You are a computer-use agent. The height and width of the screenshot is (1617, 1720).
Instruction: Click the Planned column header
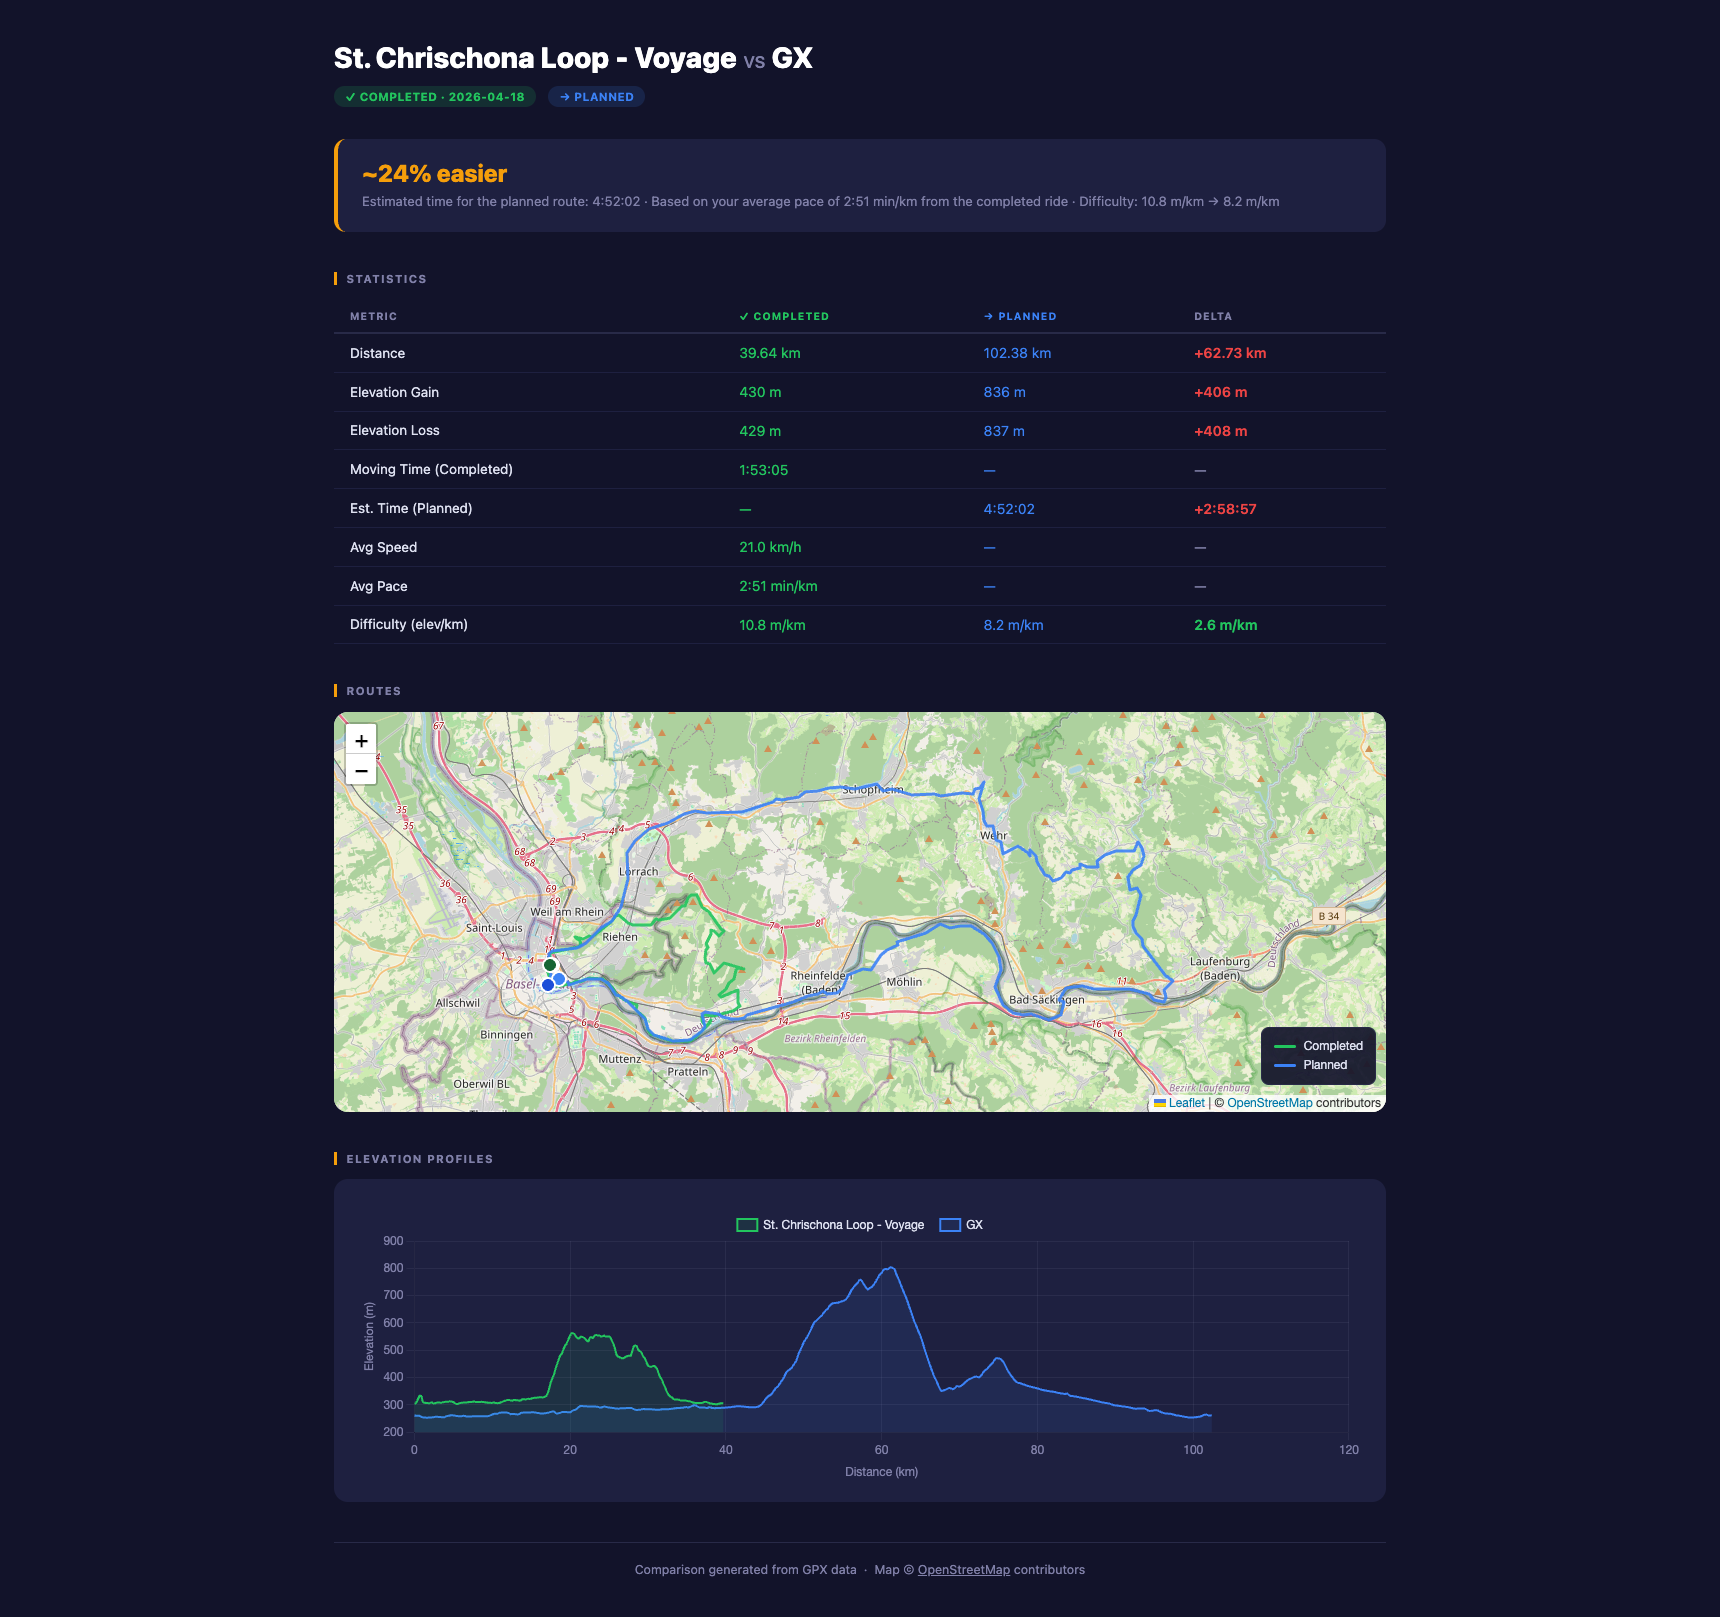pos(1020,316)
